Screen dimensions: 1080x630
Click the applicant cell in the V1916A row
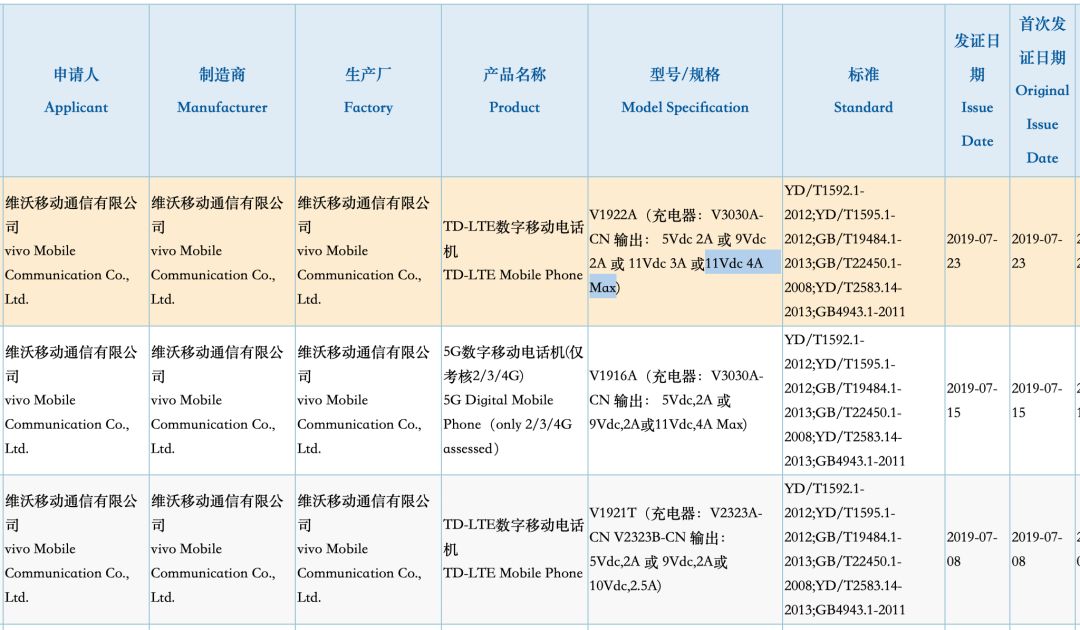76,400
